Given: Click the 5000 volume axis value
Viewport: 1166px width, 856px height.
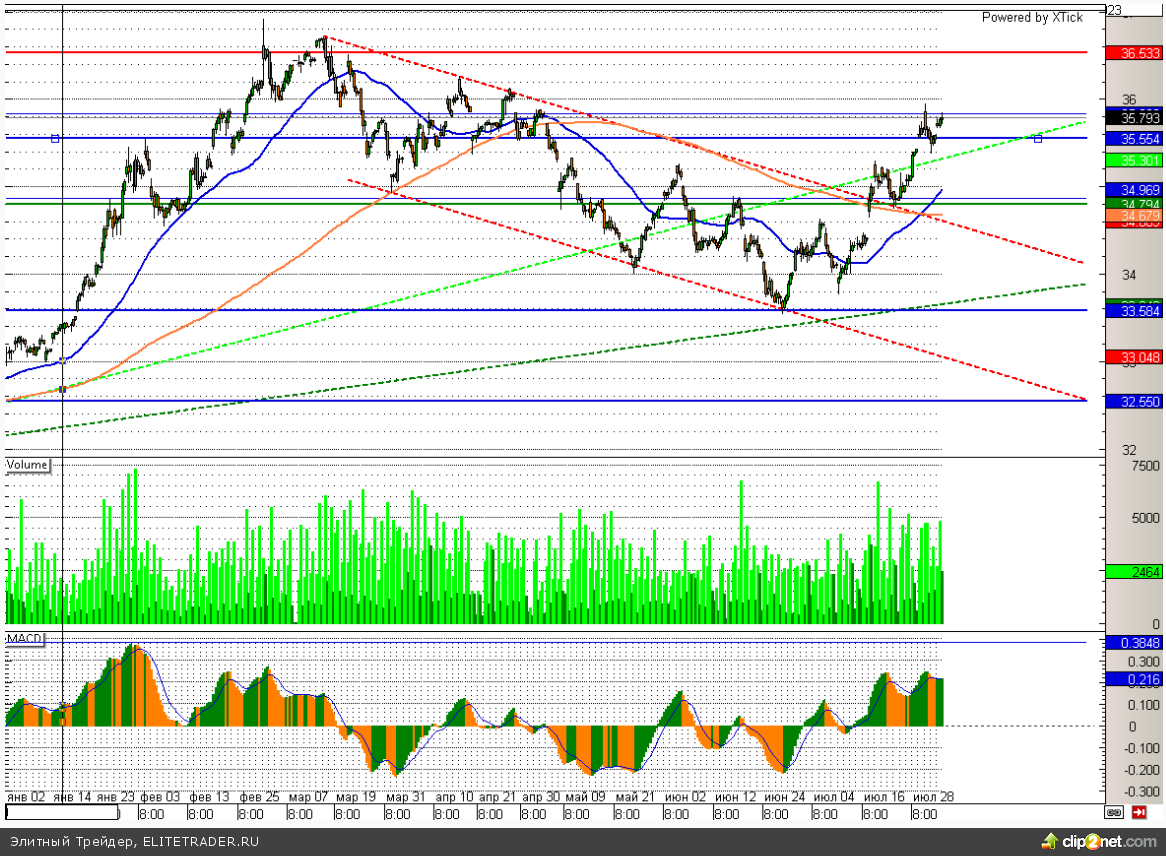Looking at the screenshot, I should click(1145, 518).
